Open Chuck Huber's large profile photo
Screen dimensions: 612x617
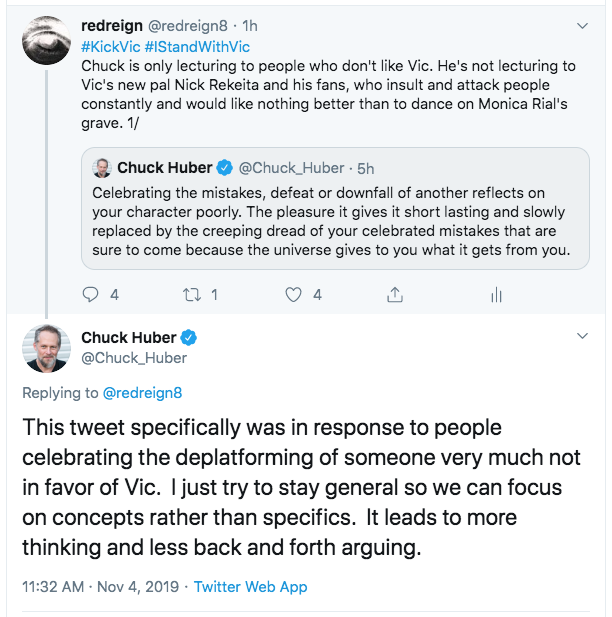coord(46,348)
